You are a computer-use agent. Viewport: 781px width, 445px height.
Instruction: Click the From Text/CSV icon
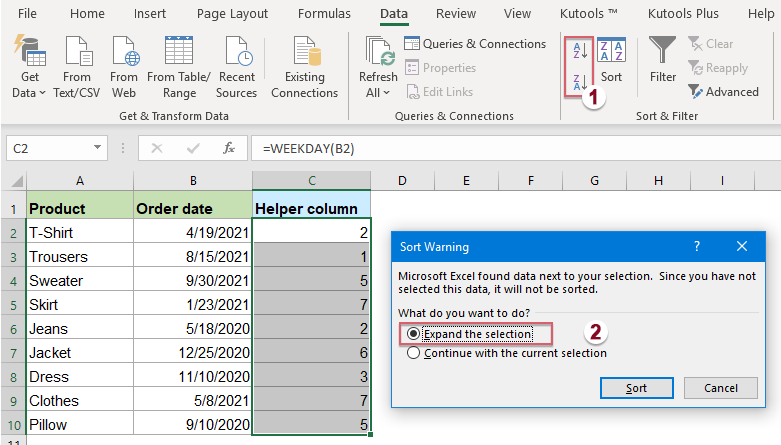tap(77, 52)
